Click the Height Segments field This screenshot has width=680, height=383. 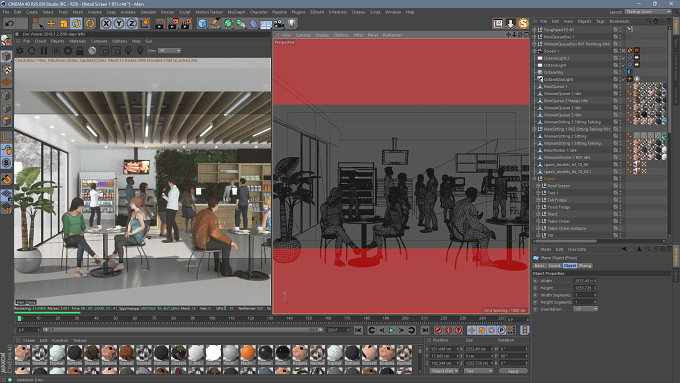[x=585, y=302]
